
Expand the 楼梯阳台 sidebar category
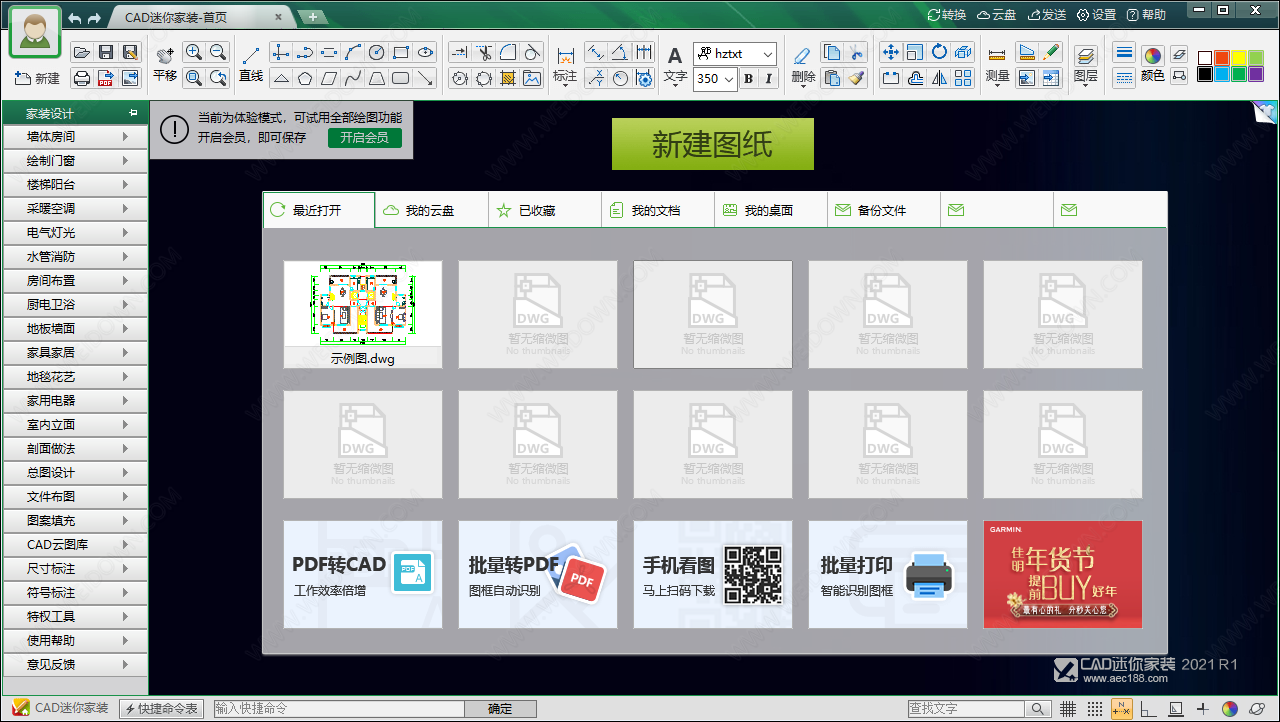click(x=75, y=184)
